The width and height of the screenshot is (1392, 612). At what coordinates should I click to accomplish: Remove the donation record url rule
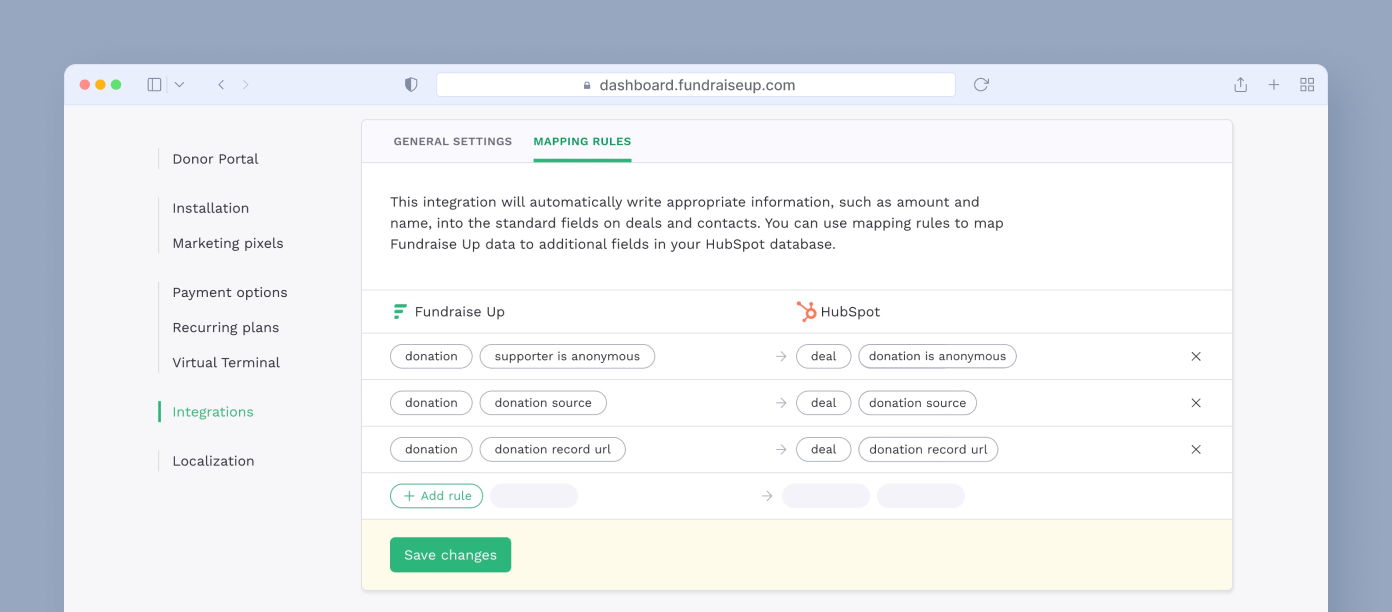point(1196,449)
